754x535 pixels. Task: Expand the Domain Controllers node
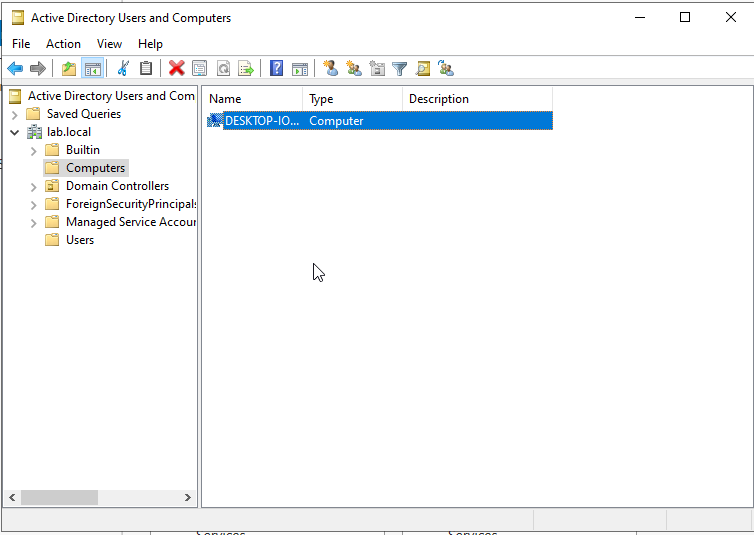pyautogui.click(x=33, y=187)
